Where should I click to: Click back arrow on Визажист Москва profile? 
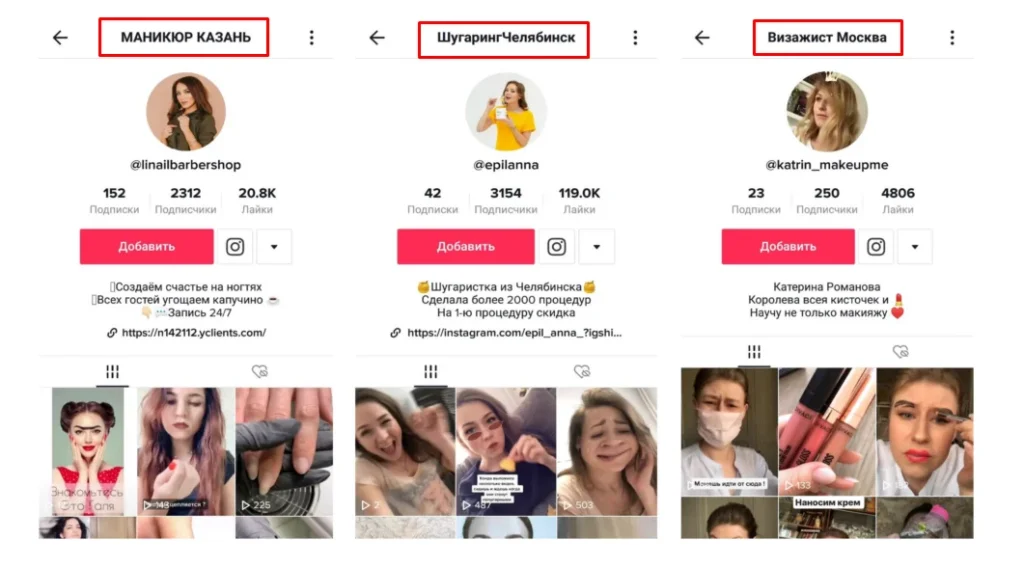click(702, 38)
